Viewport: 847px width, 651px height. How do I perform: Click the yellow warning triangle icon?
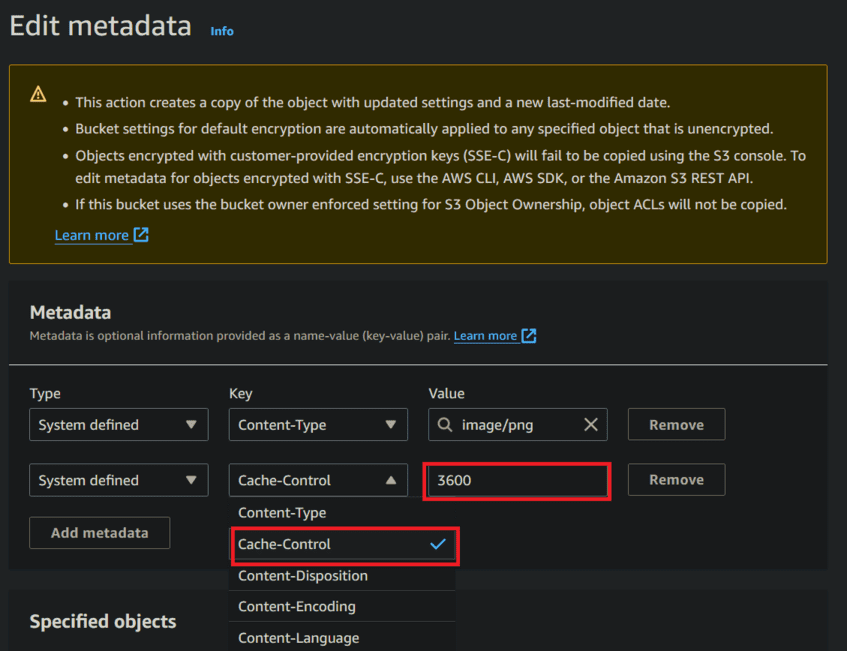[38, 95]
